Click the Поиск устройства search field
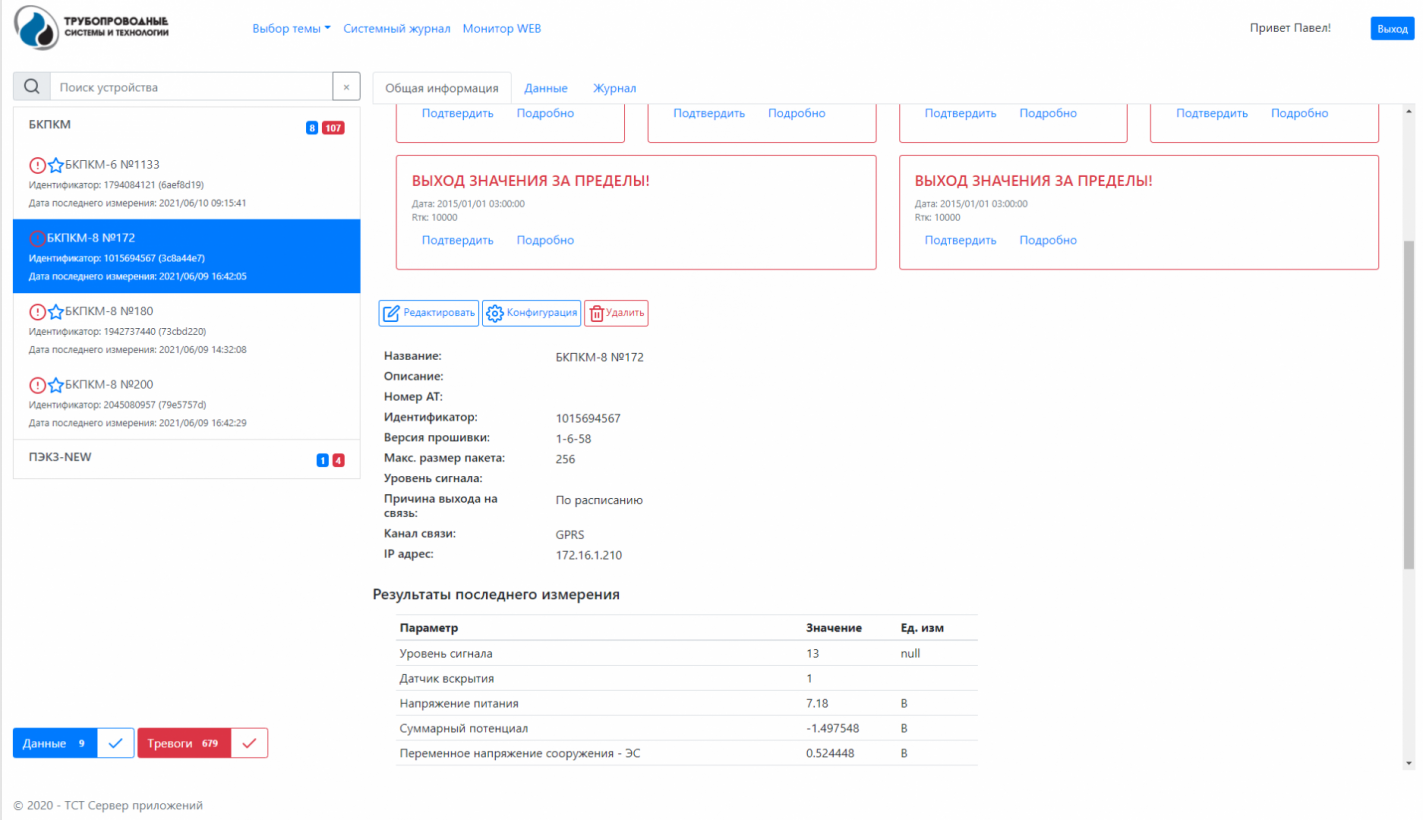This screenshot has width=1423, height=820. tap(190, 87)
